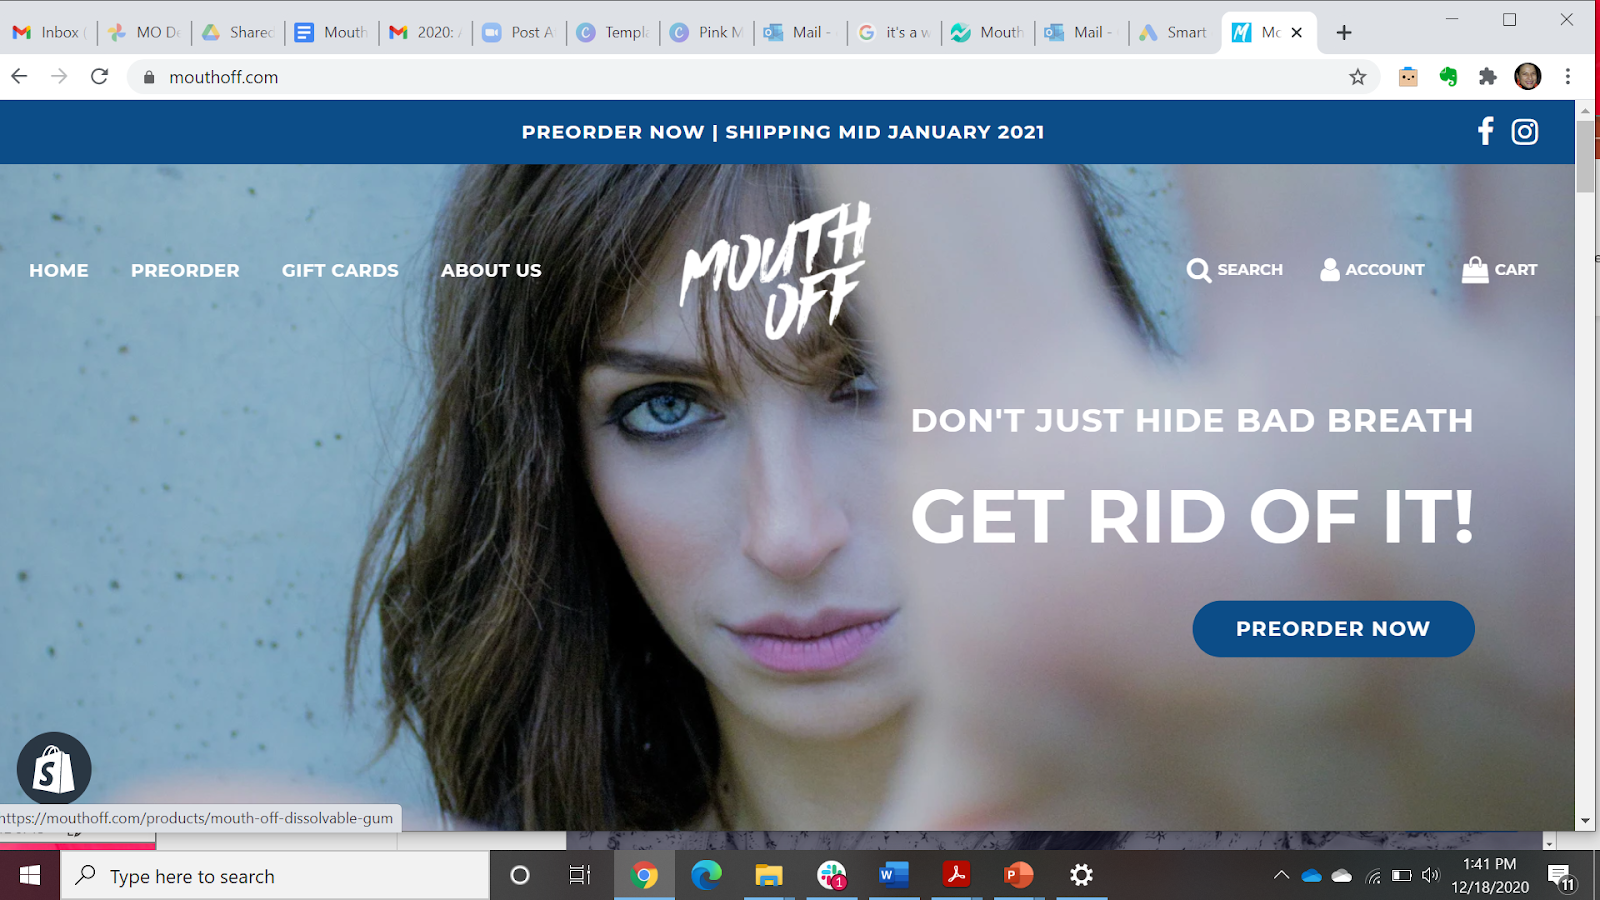Click the tan robot-face extension icon
Image resolution: width=1600 pixels, height=900 pixels.
tap(1408, 77)
